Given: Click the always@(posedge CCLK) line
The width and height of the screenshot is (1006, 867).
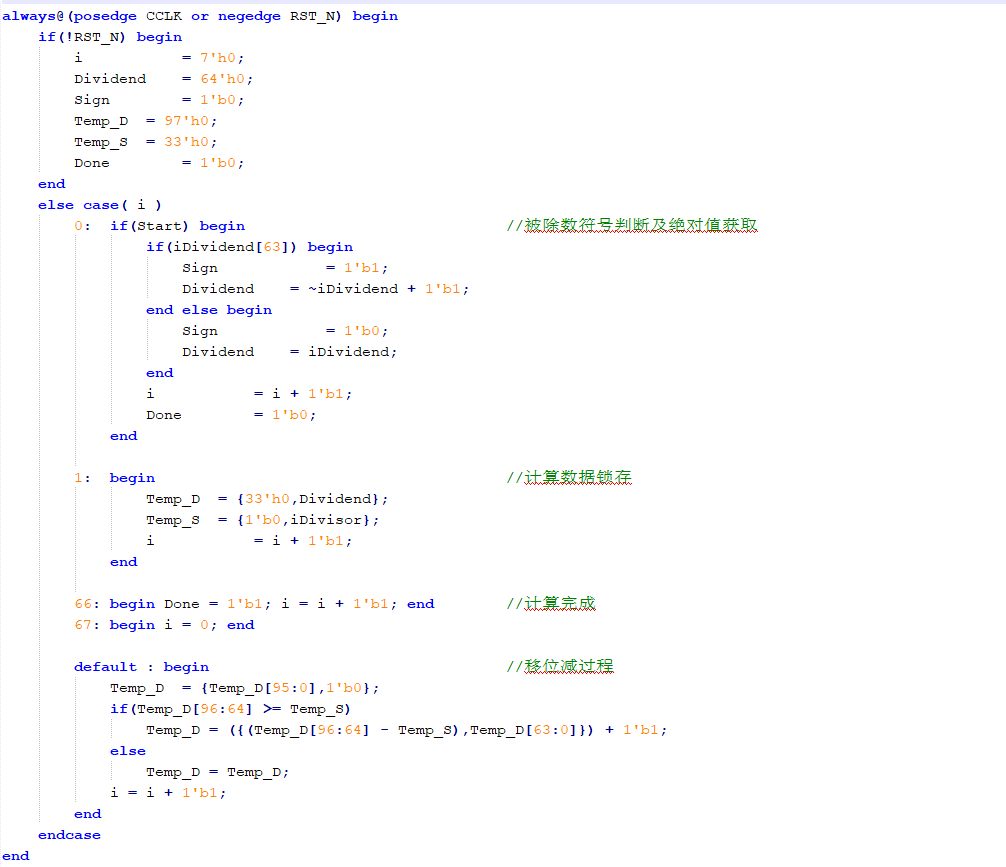Looking at the screenshot, I should 200,16.
